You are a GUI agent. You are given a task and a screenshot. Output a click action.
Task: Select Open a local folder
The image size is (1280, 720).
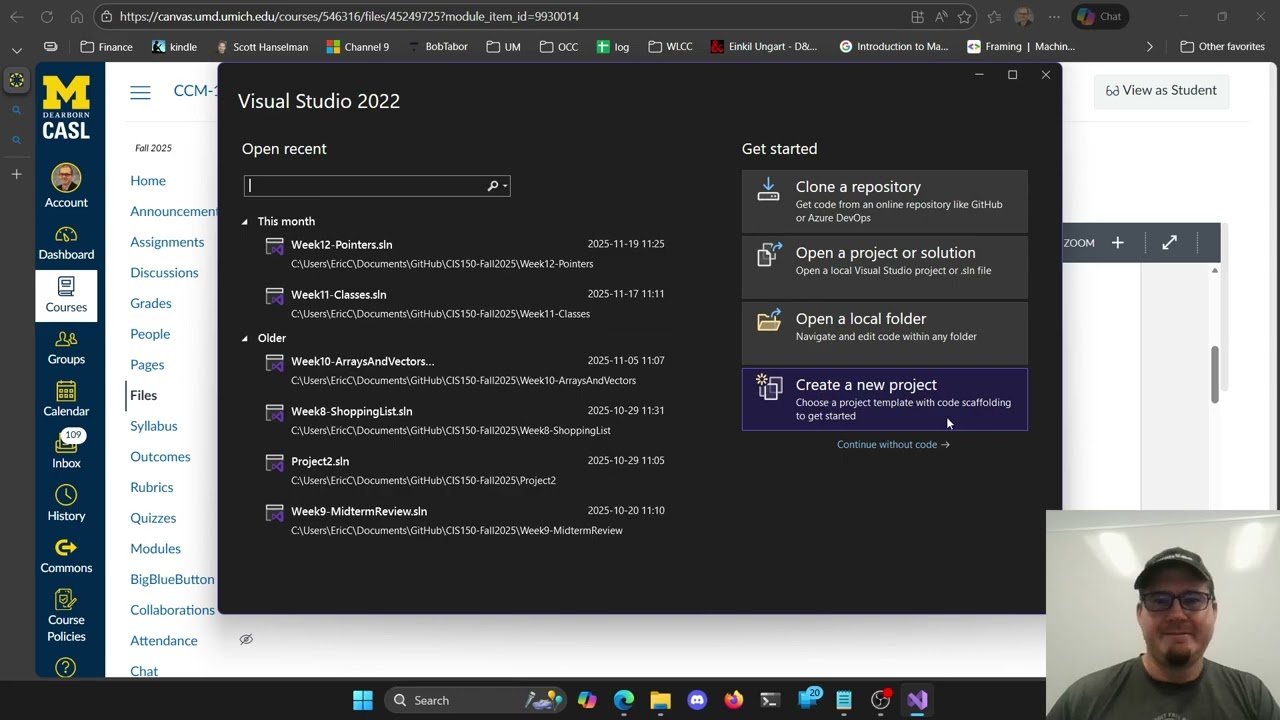(x=884, y=333)
